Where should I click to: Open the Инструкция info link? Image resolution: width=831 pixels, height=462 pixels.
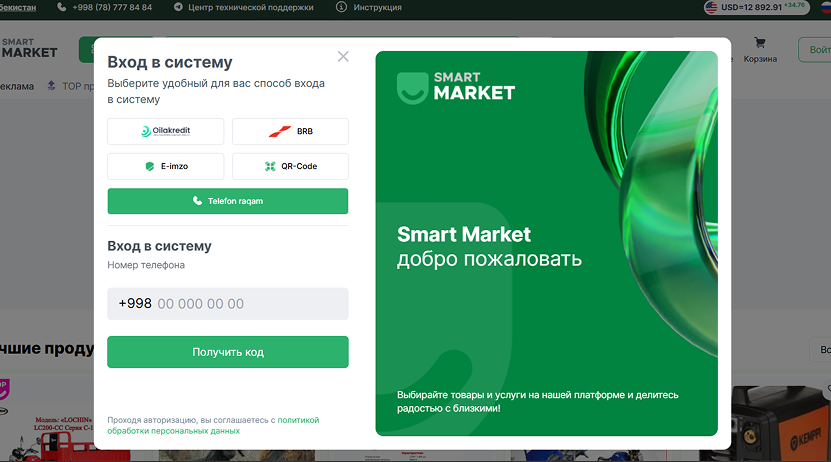click(377, 7)
